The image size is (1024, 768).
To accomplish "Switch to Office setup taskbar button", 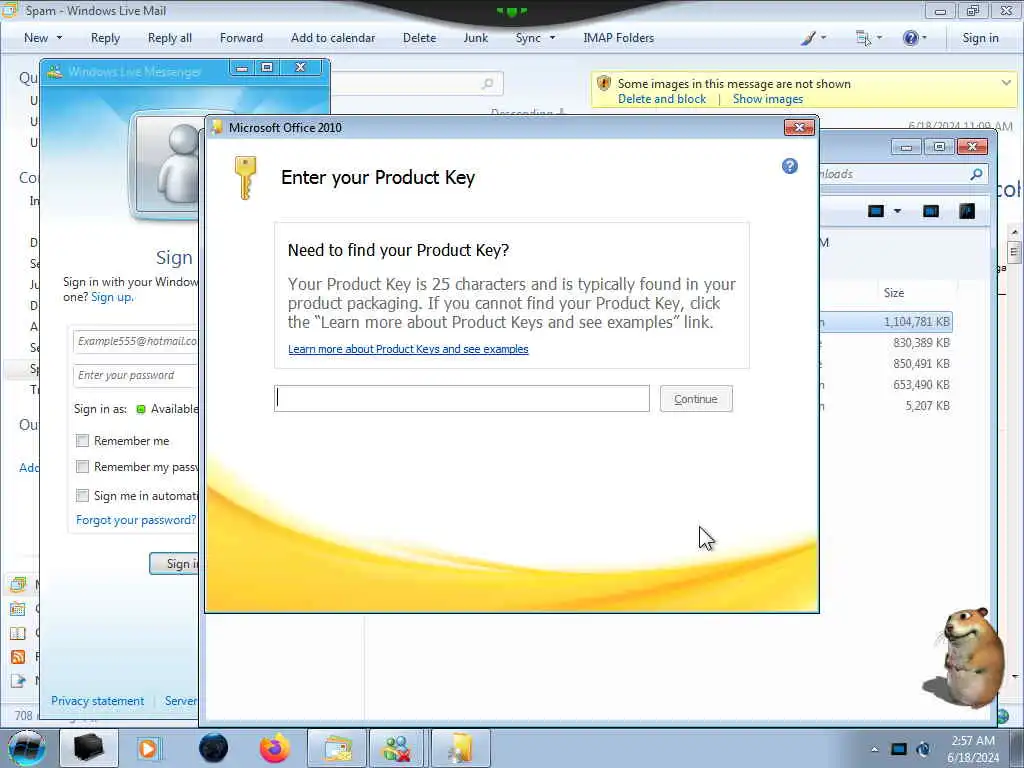I will click(x=460, y=748).
